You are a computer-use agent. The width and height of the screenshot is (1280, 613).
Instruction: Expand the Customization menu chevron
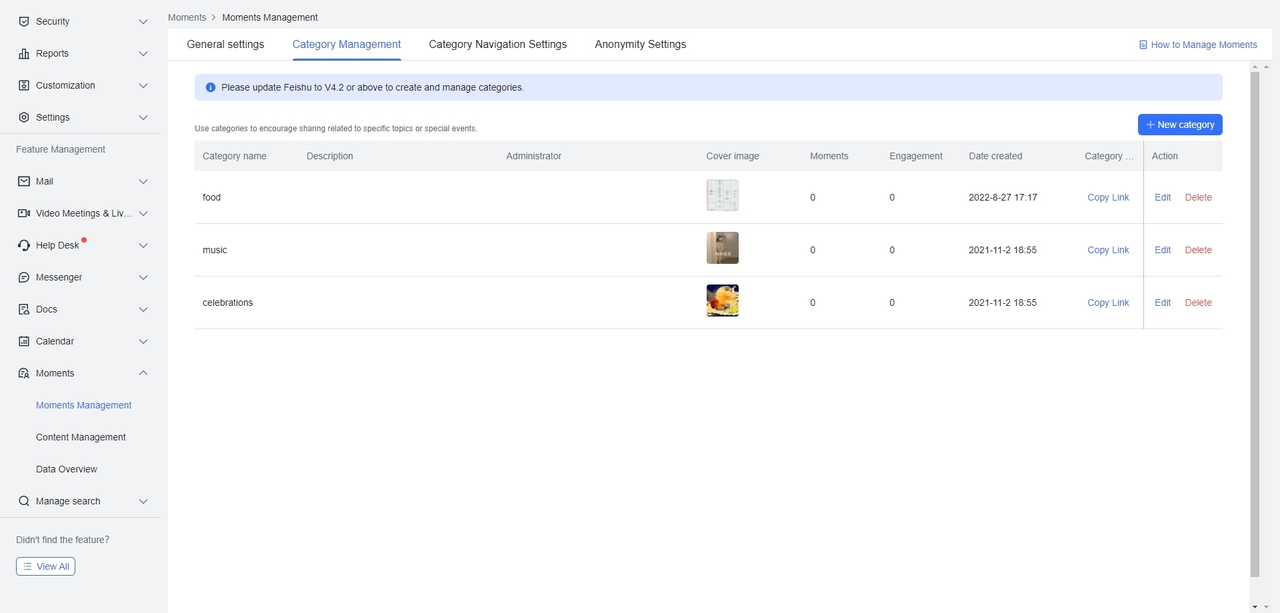coord(143,85)
